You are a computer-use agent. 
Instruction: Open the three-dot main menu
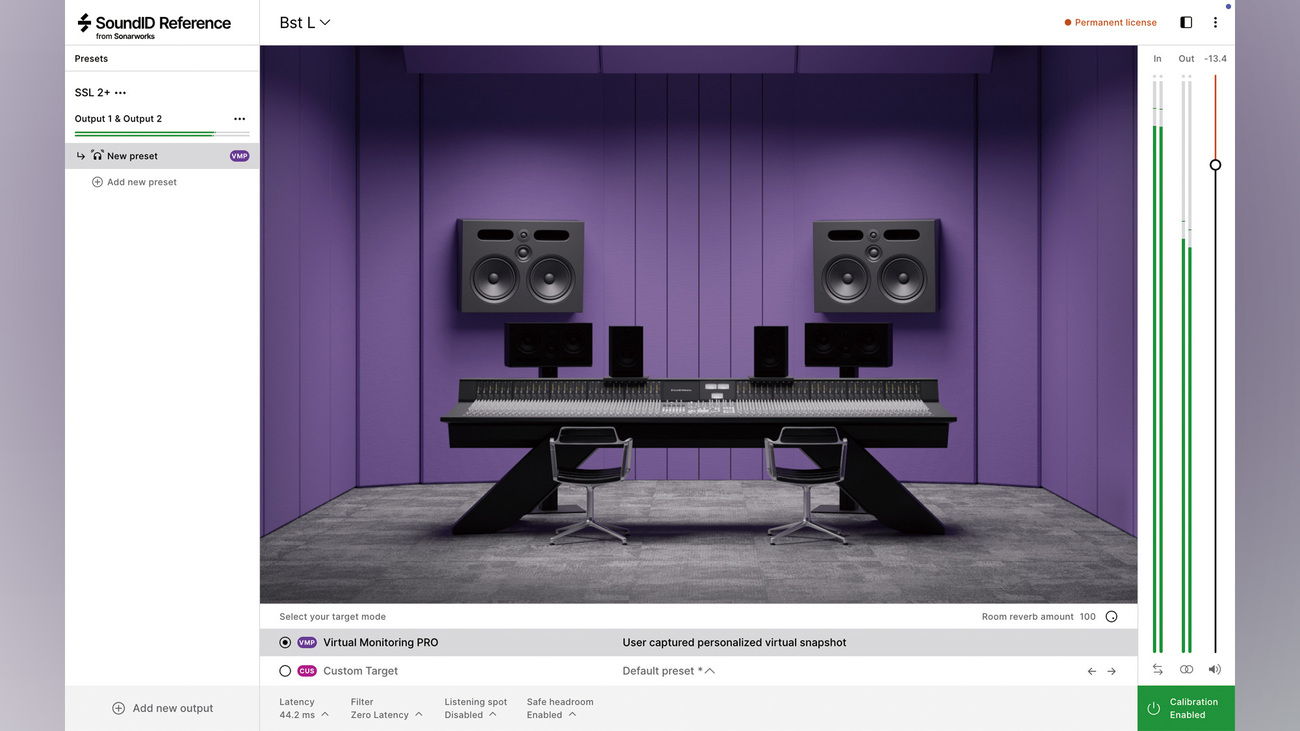pyautogui.click(x=1215, y=22)
